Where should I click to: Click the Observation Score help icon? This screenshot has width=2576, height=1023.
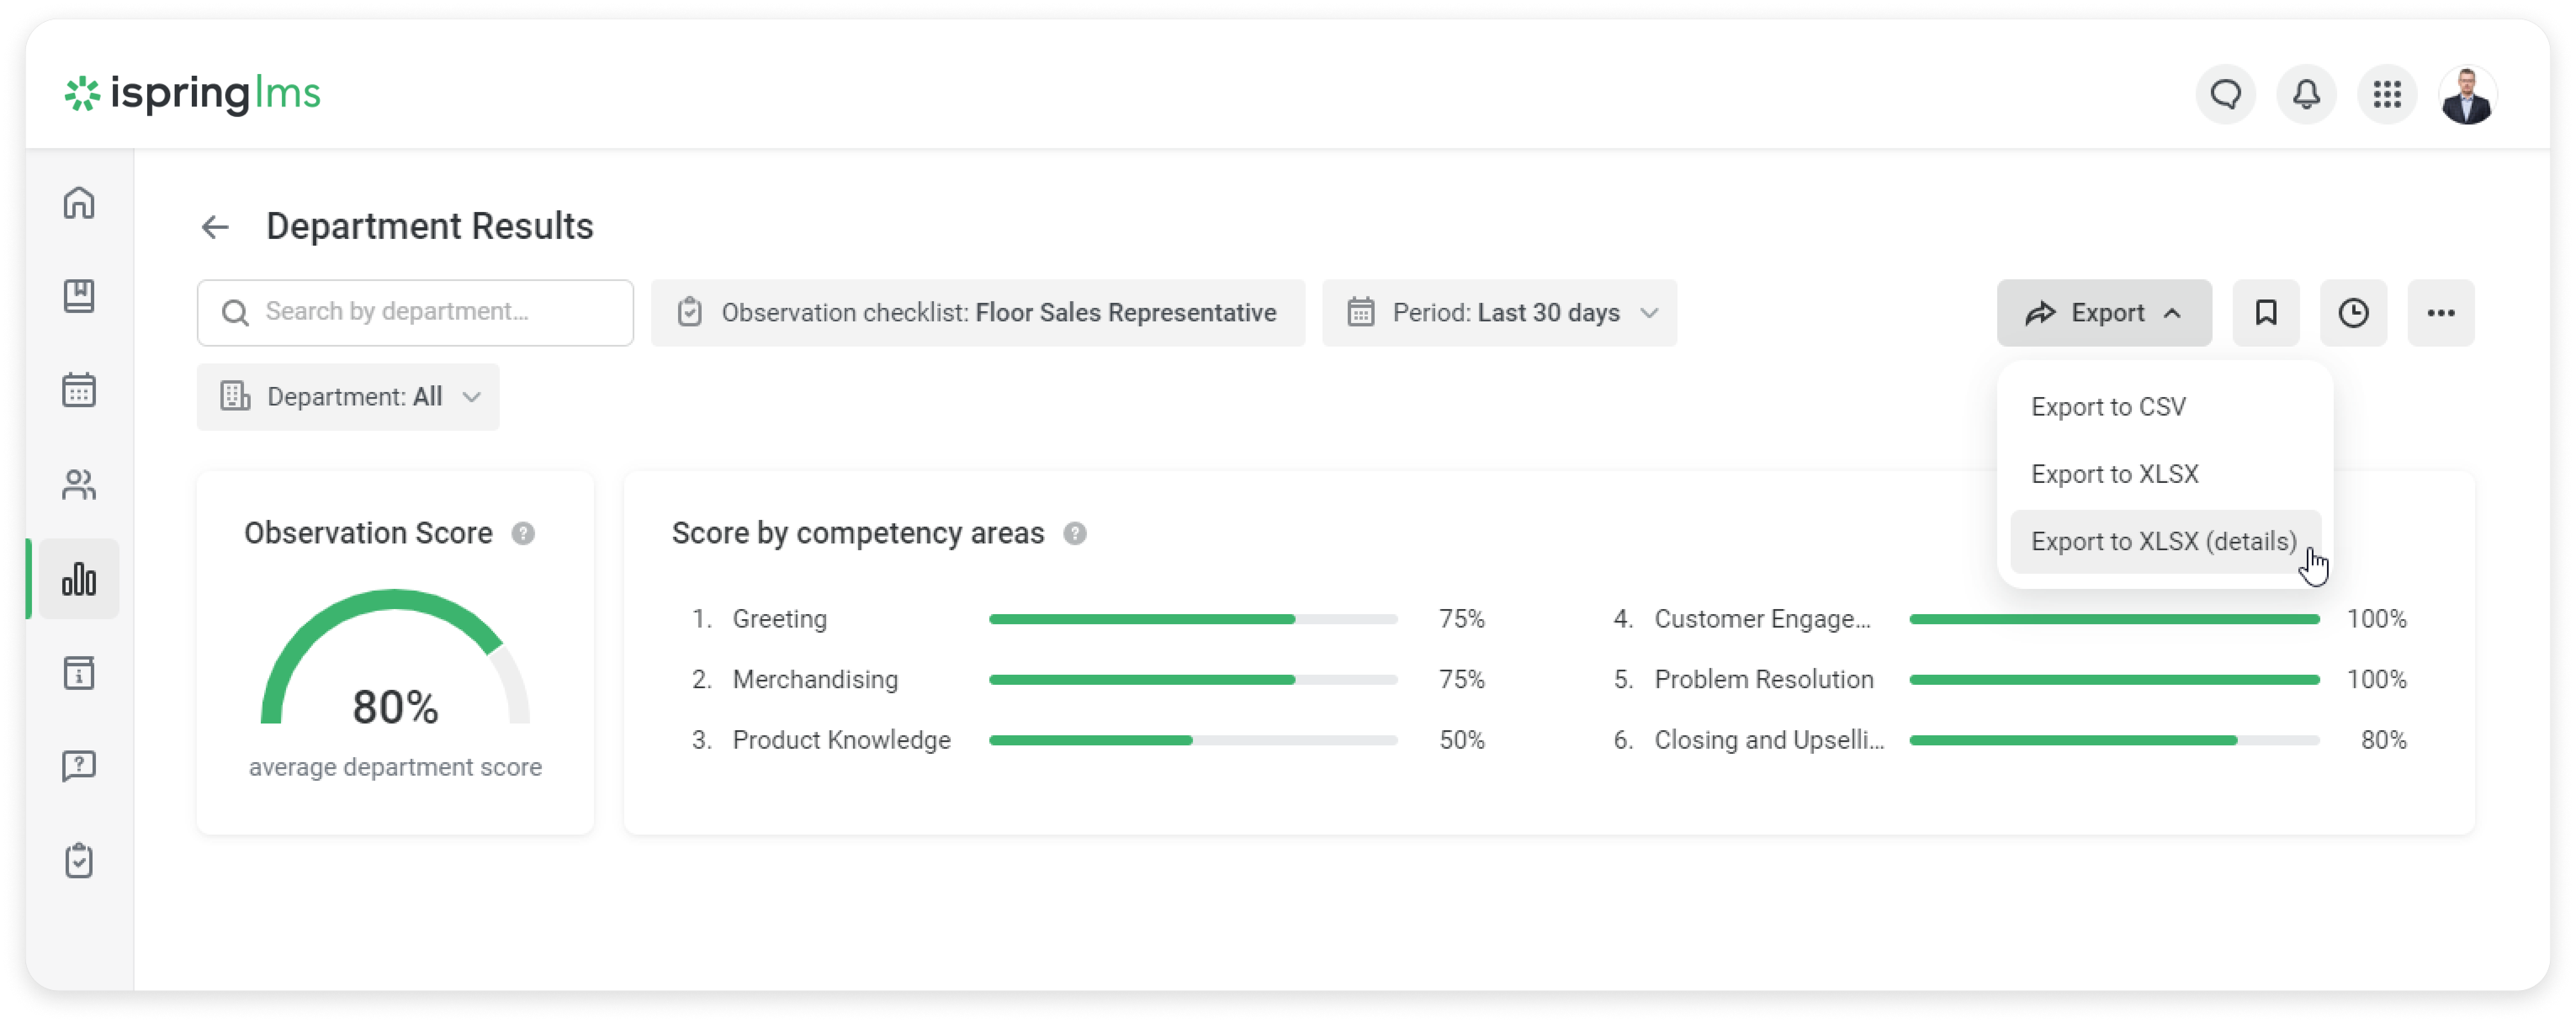click(523, 533)
